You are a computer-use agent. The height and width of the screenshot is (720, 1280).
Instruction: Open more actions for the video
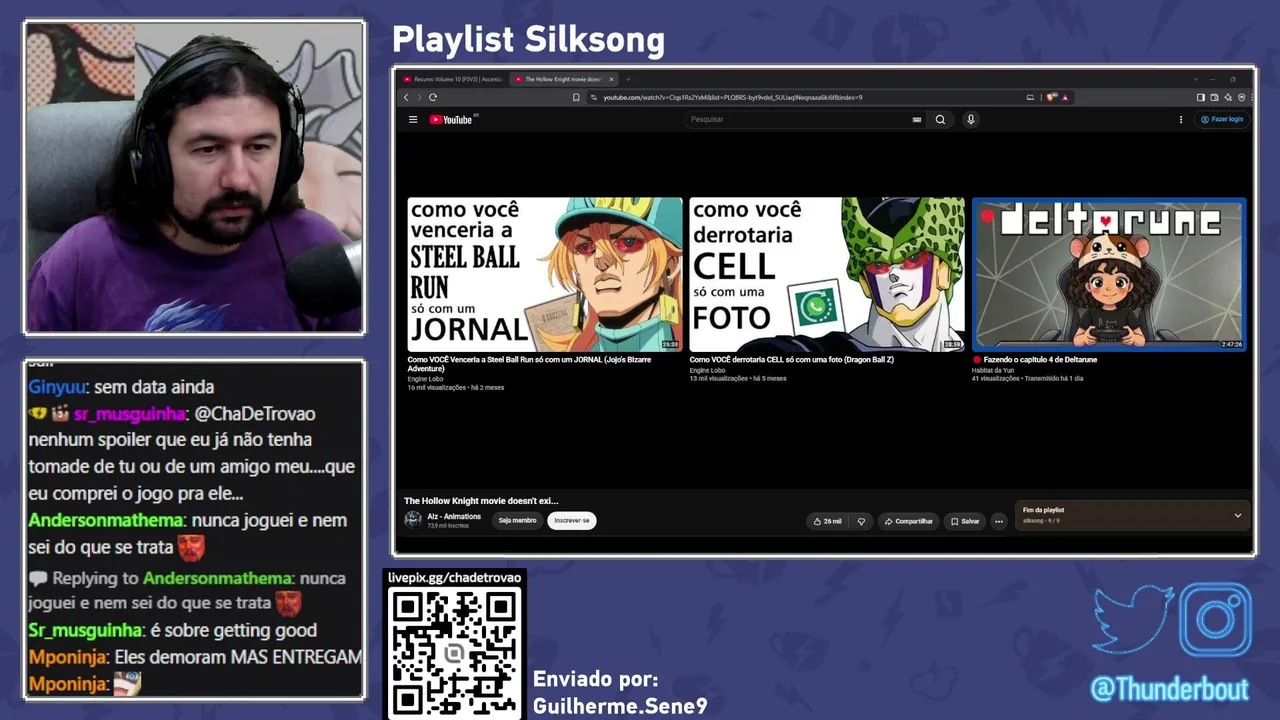coord(998,521)
